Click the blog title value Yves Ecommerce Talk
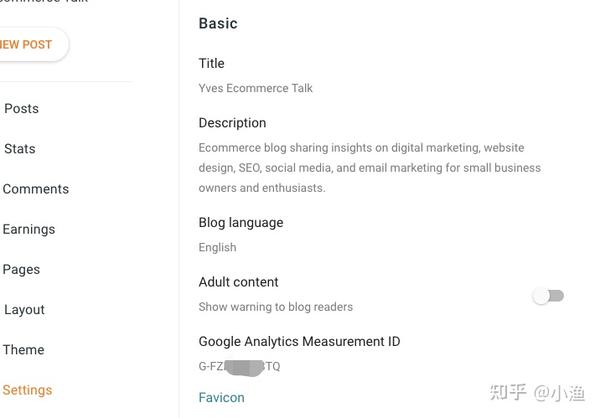This screenshot has height=418, width=600. 256,88
